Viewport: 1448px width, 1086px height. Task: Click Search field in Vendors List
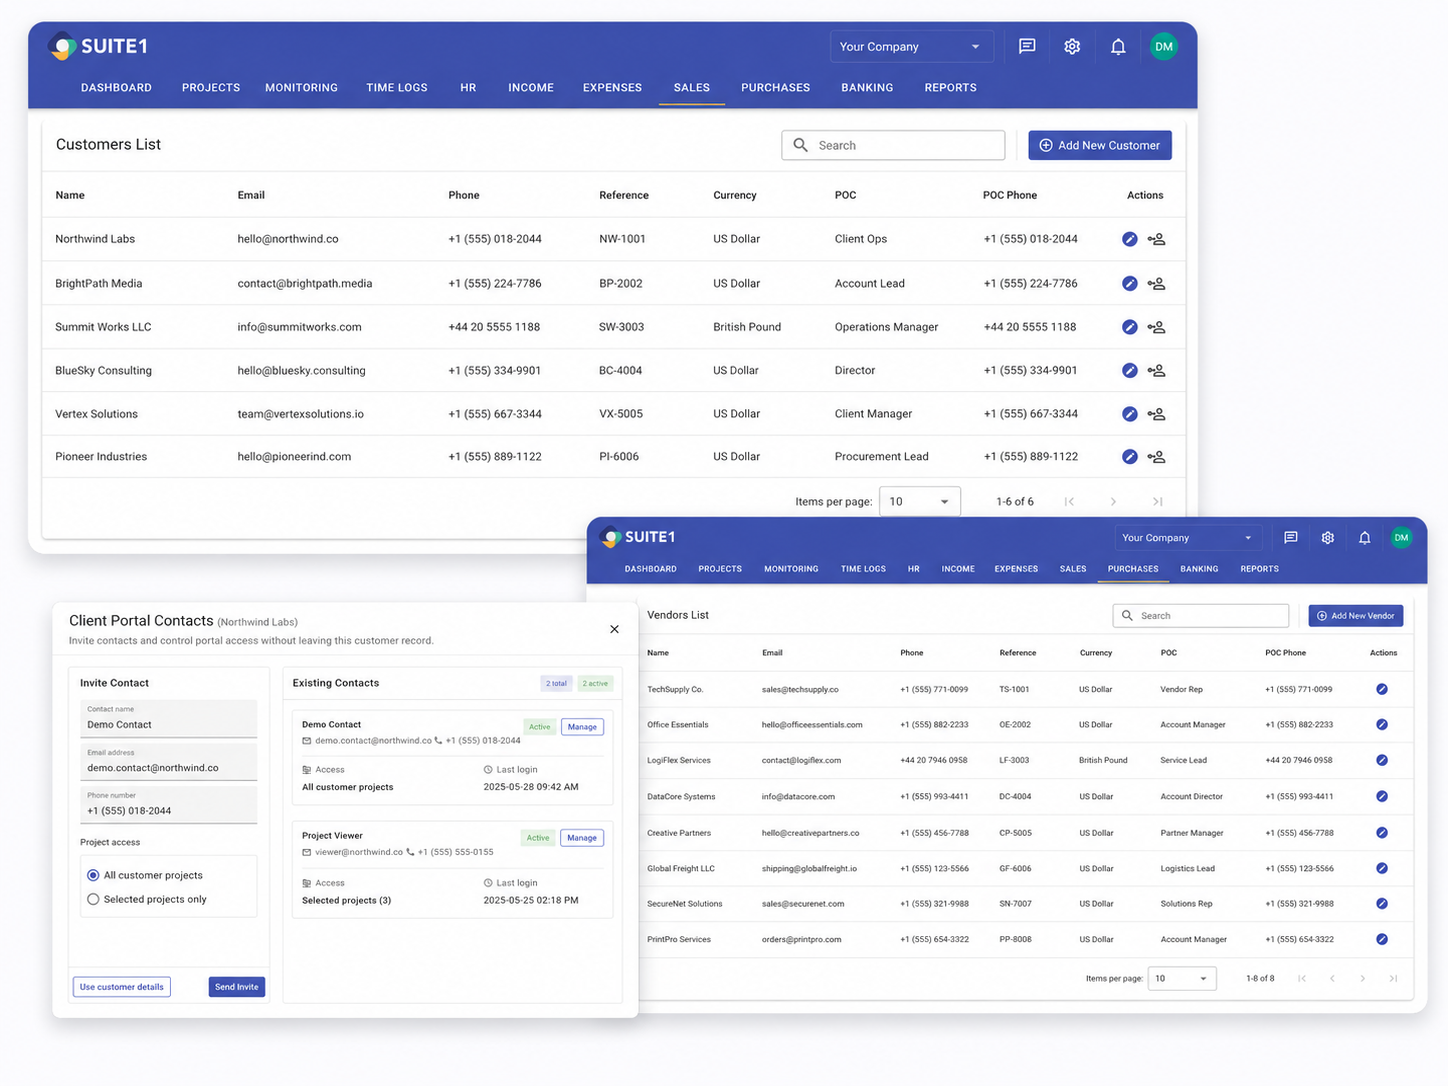click(1201, 616)
